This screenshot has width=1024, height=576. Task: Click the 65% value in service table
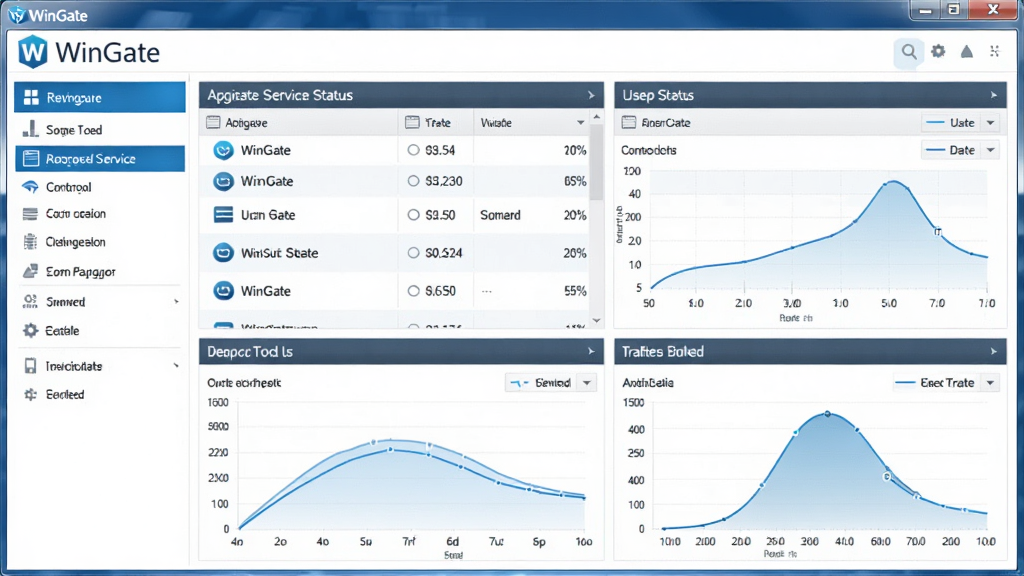[575, 181]
